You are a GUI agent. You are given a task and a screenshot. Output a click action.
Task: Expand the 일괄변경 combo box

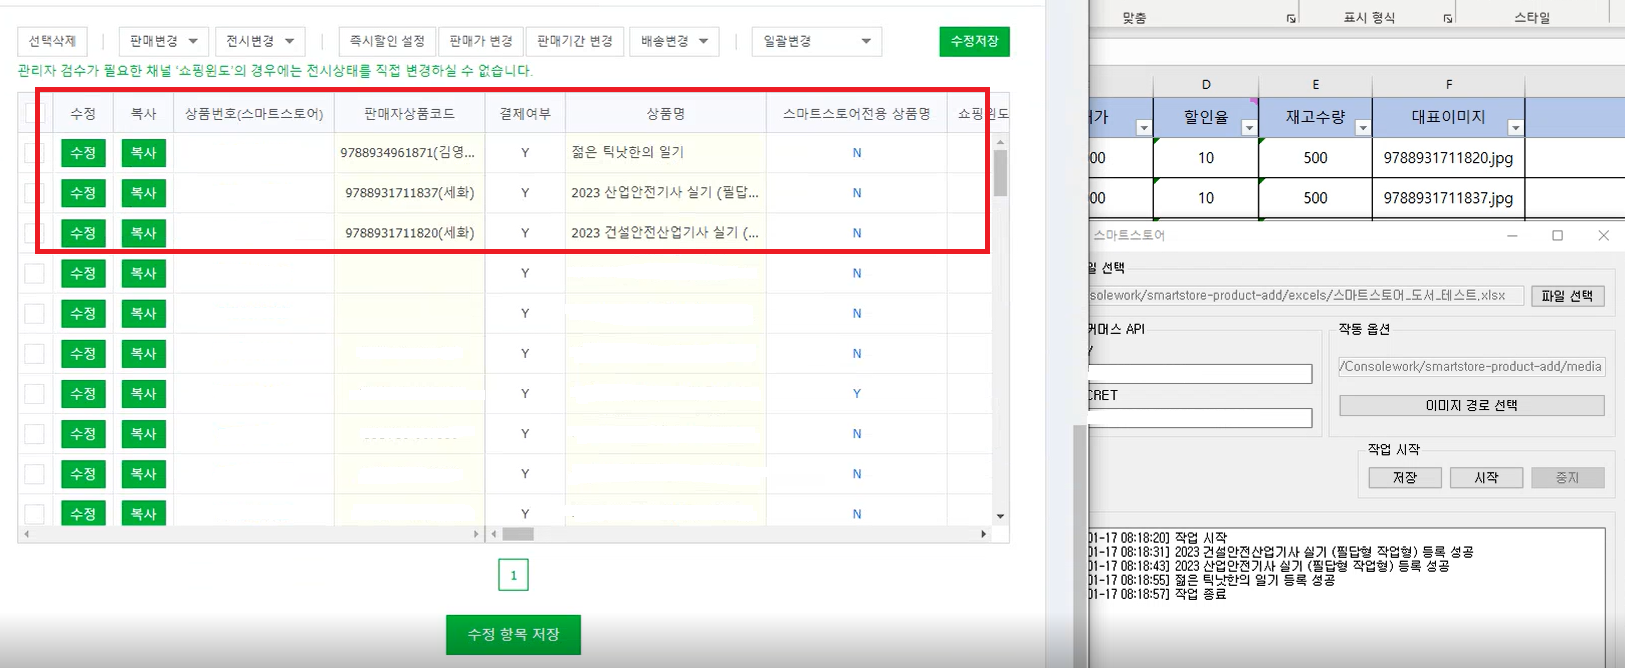click(x=816, y=41)
